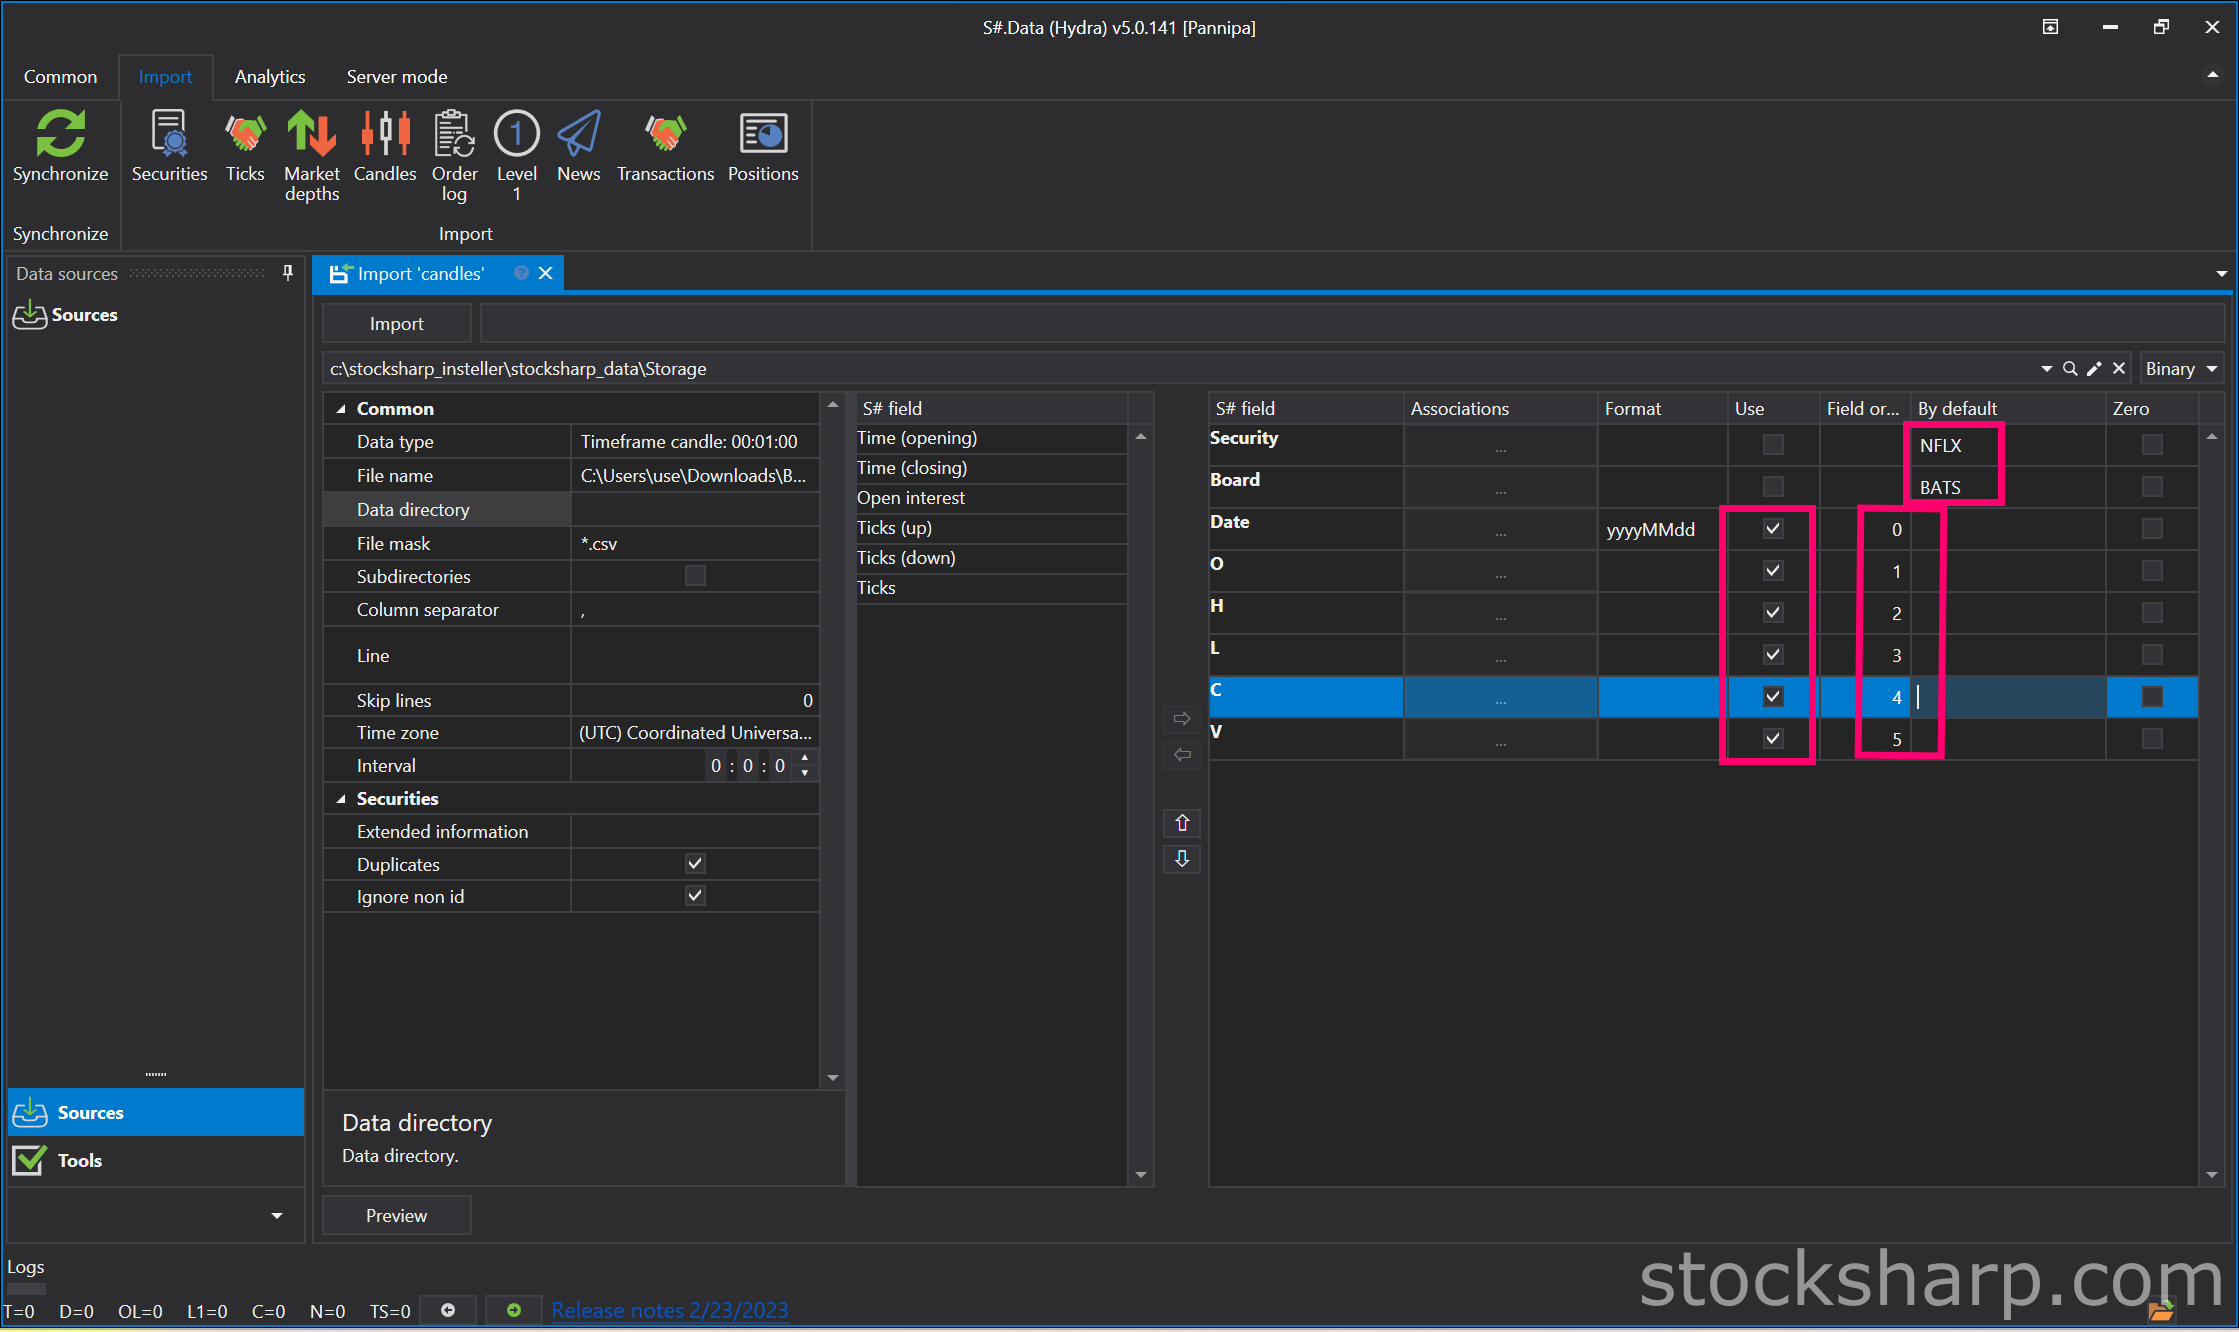Move selected field up with arrow
The width and height of the screenshot is (2239, 1332).
click(x=1182, y=823)
